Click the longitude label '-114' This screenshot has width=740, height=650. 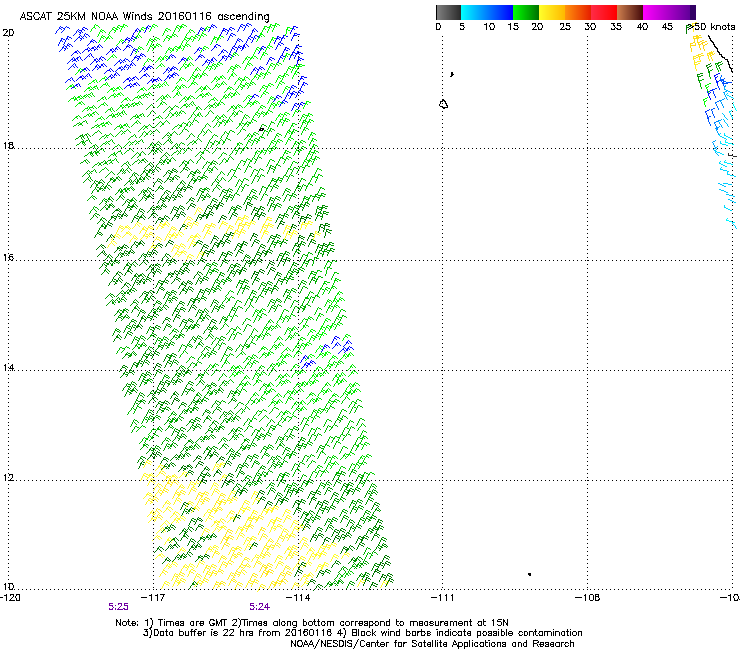(x=299, y=597)
